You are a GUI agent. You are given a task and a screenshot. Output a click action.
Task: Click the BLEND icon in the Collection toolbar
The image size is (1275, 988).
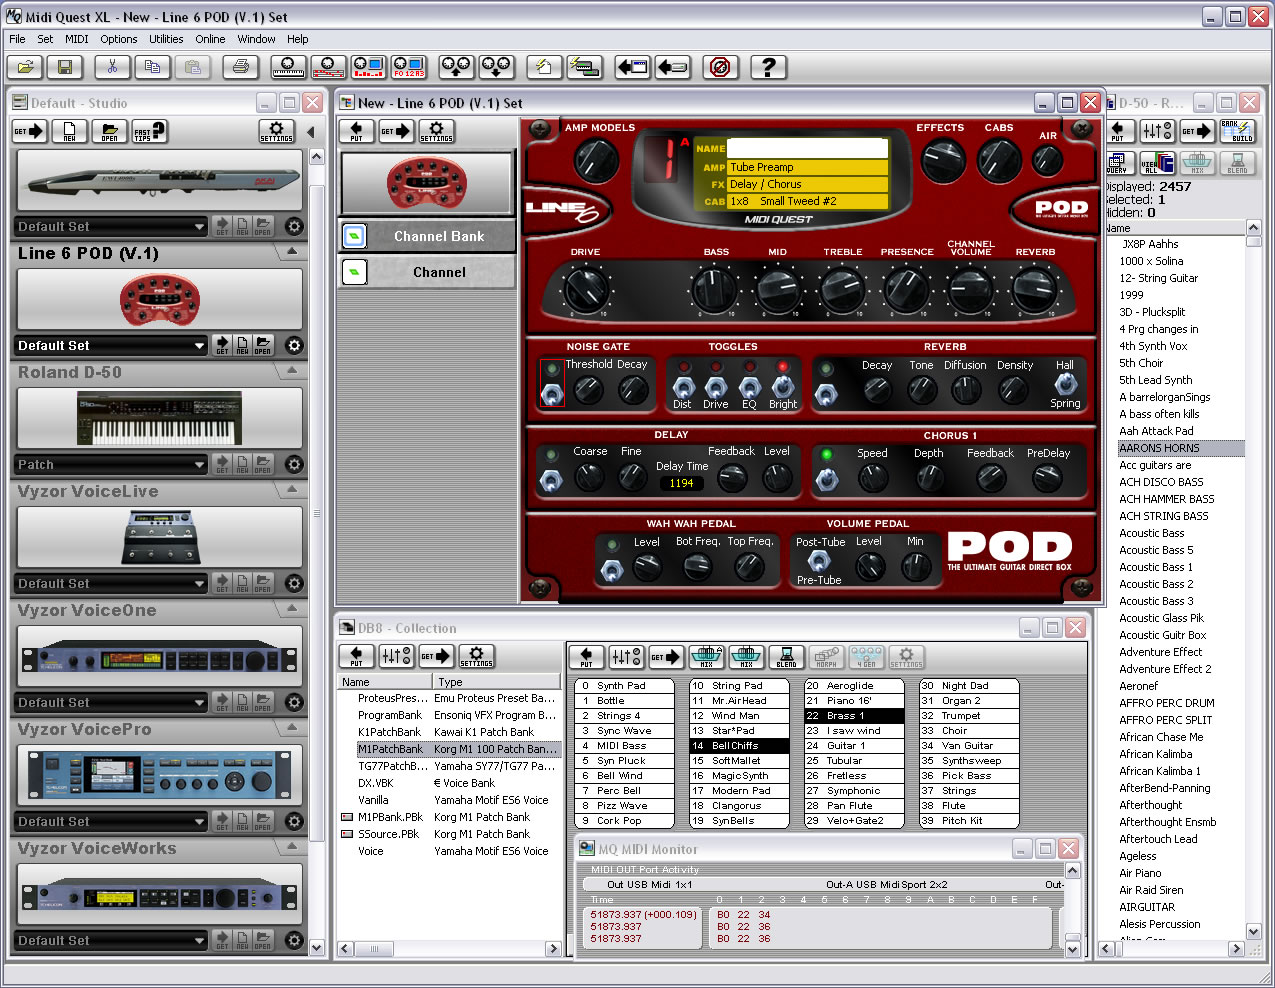[x=787, y=658]
